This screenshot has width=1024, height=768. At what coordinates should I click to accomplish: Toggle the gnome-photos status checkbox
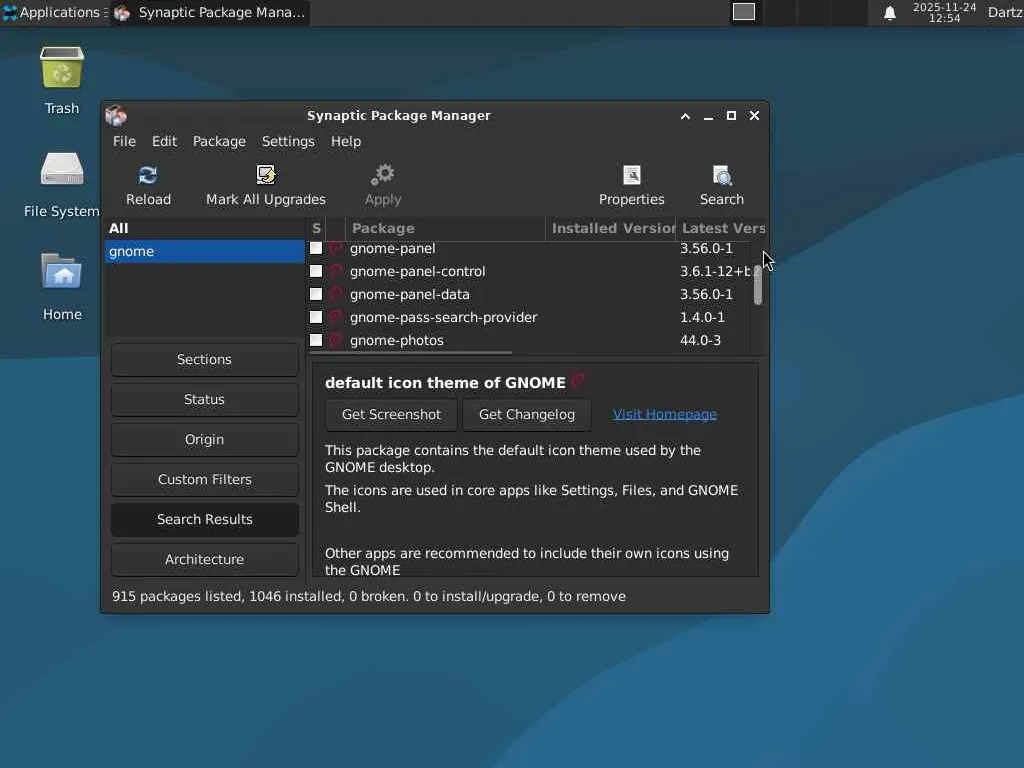(x=316, y=340)
